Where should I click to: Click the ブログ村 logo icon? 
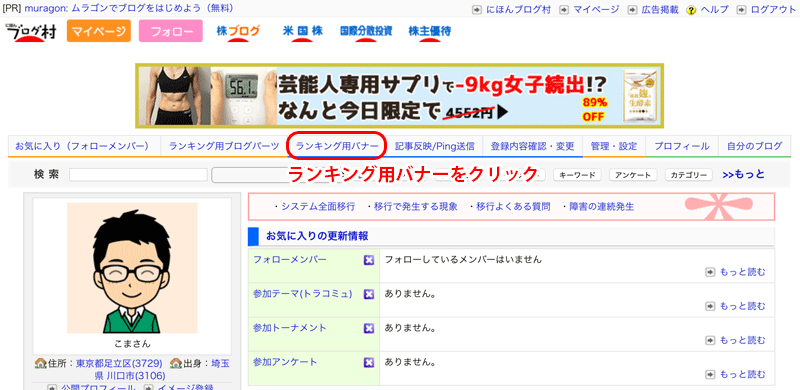pos(31,32)
